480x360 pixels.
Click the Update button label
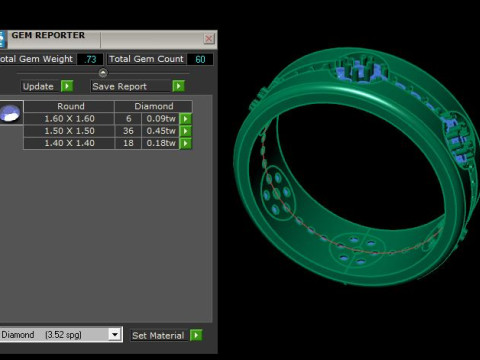pyautogui.click(x=40, y=86)
